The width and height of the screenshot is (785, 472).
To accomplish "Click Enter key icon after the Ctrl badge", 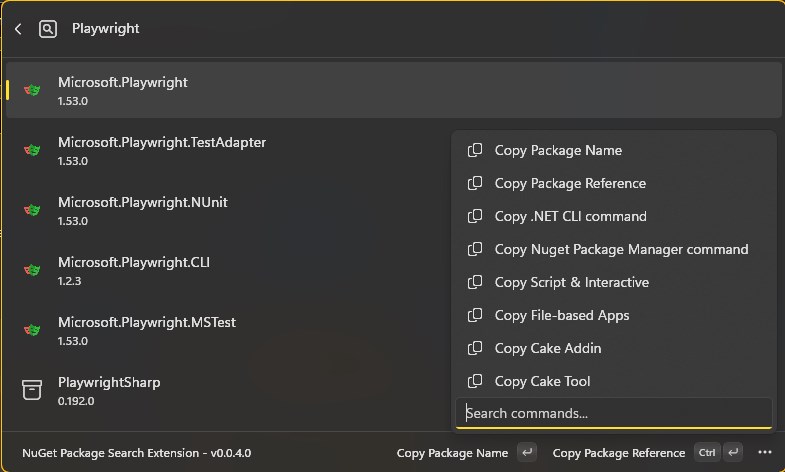I will point(733,452).
